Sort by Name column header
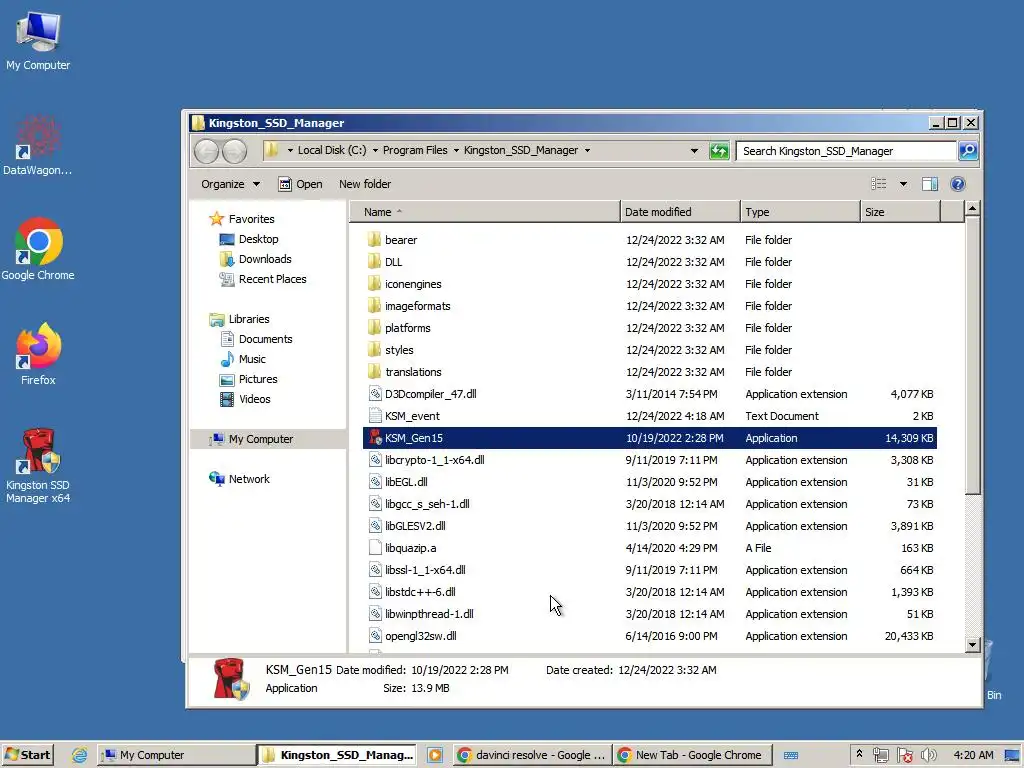Screen dimensions: 1024x768 484,212
